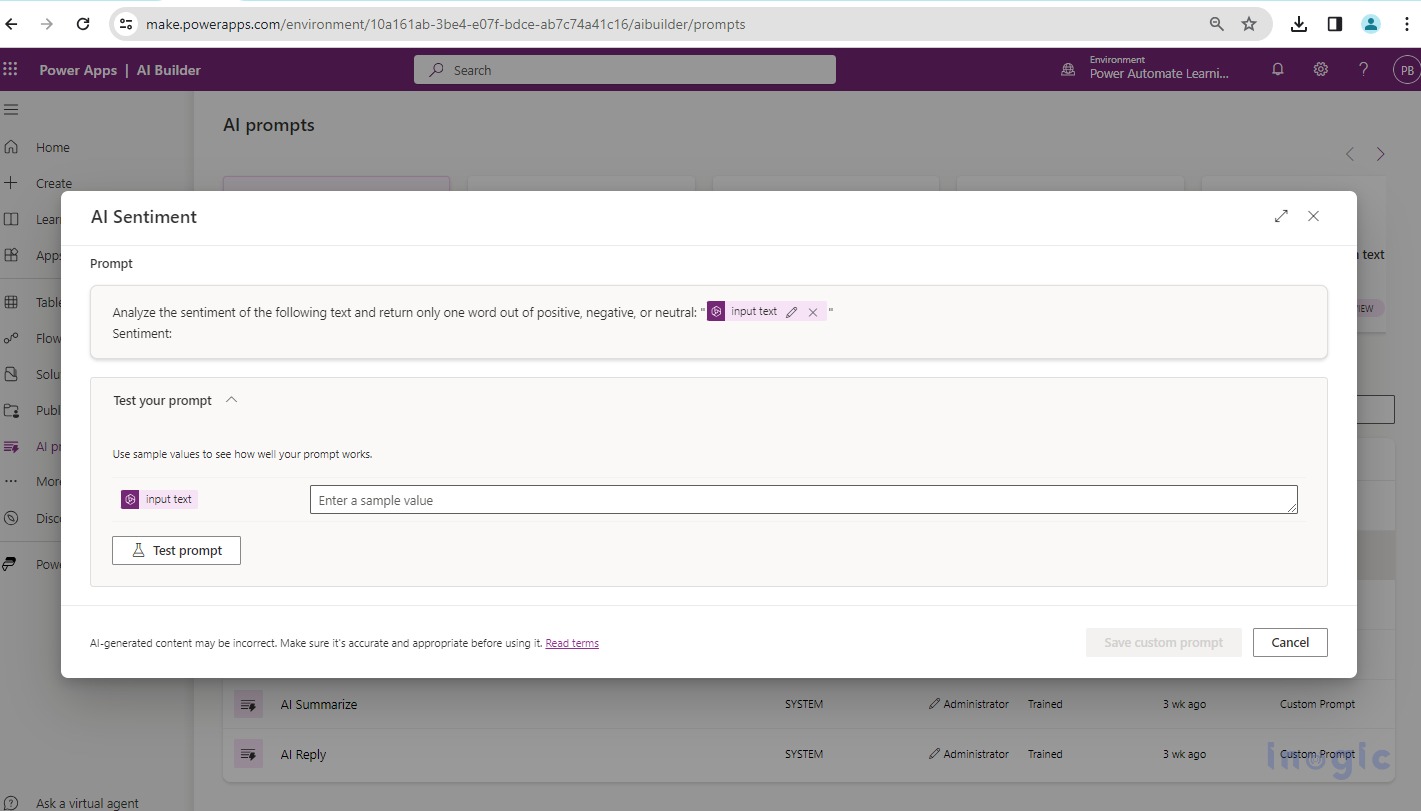This screenshot has height=811, width=1421.
Task: Click AI Builder title in header
Action: [168, 70]
